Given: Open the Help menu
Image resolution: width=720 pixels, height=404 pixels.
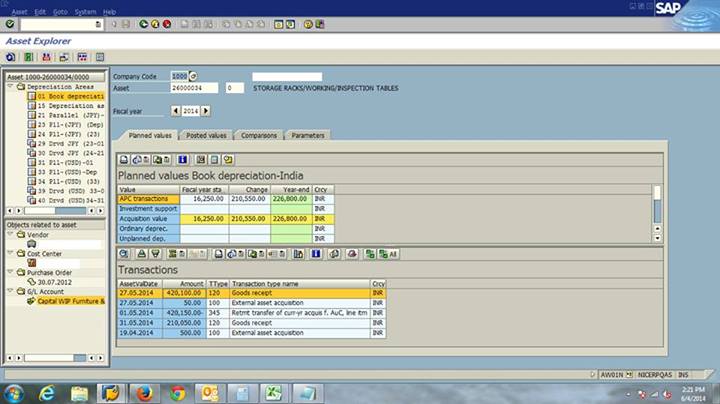Looking at the screenshot, I should (x=109, y=12).
